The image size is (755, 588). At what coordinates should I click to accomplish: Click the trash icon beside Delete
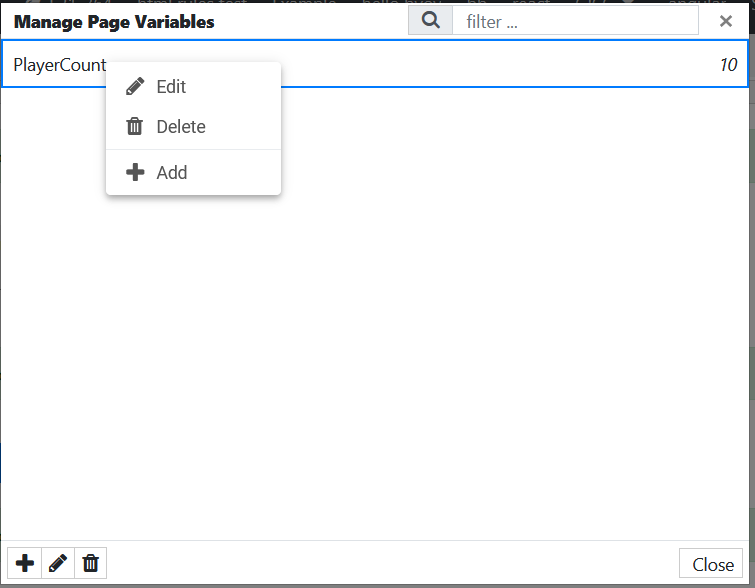pyautogui.click(x=134, y=127)
